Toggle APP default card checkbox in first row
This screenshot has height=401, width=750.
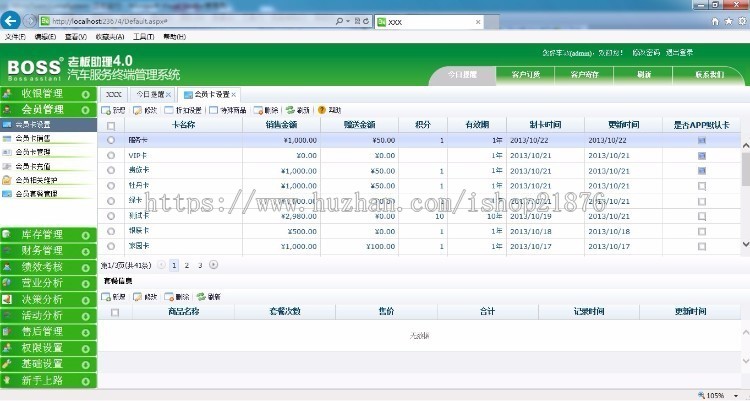[702, 141]
